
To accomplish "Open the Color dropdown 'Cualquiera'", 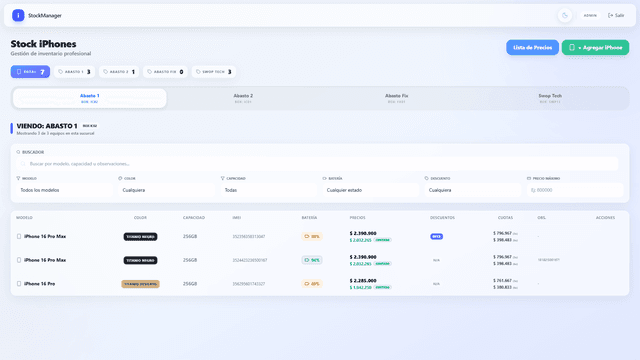I will coord(166,190).
